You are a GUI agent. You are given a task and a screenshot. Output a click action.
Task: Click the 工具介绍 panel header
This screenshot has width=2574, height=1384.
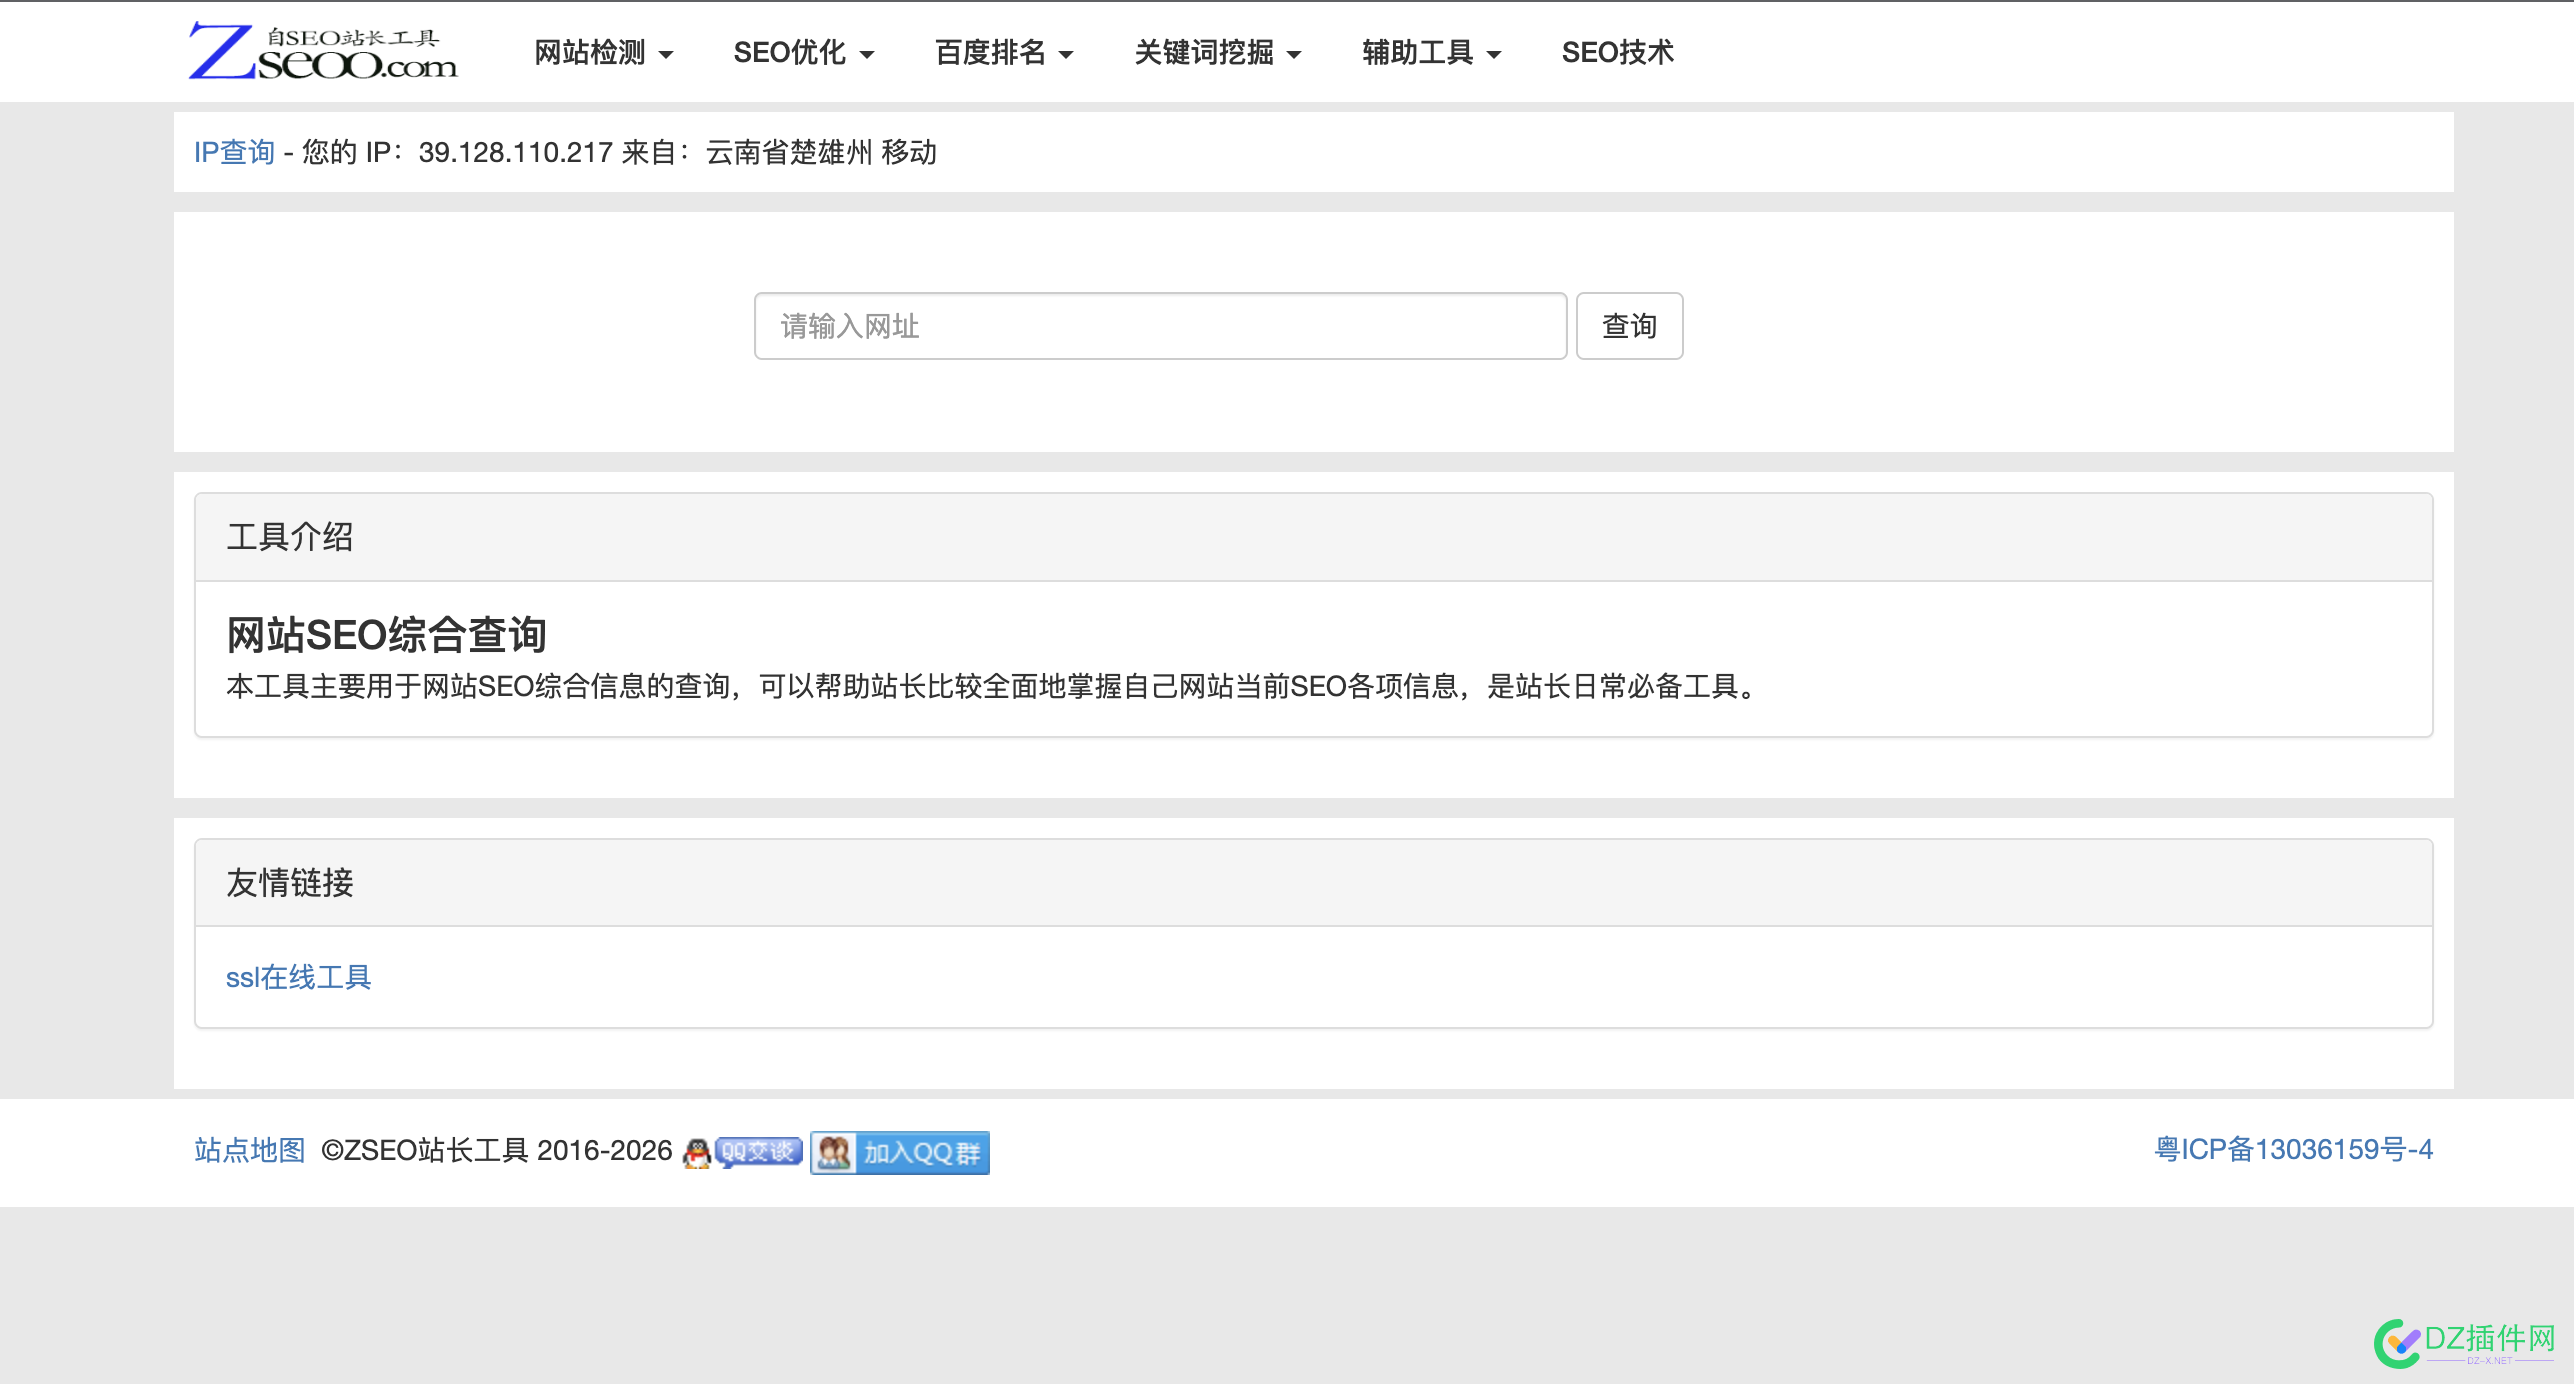[1313, 537]
